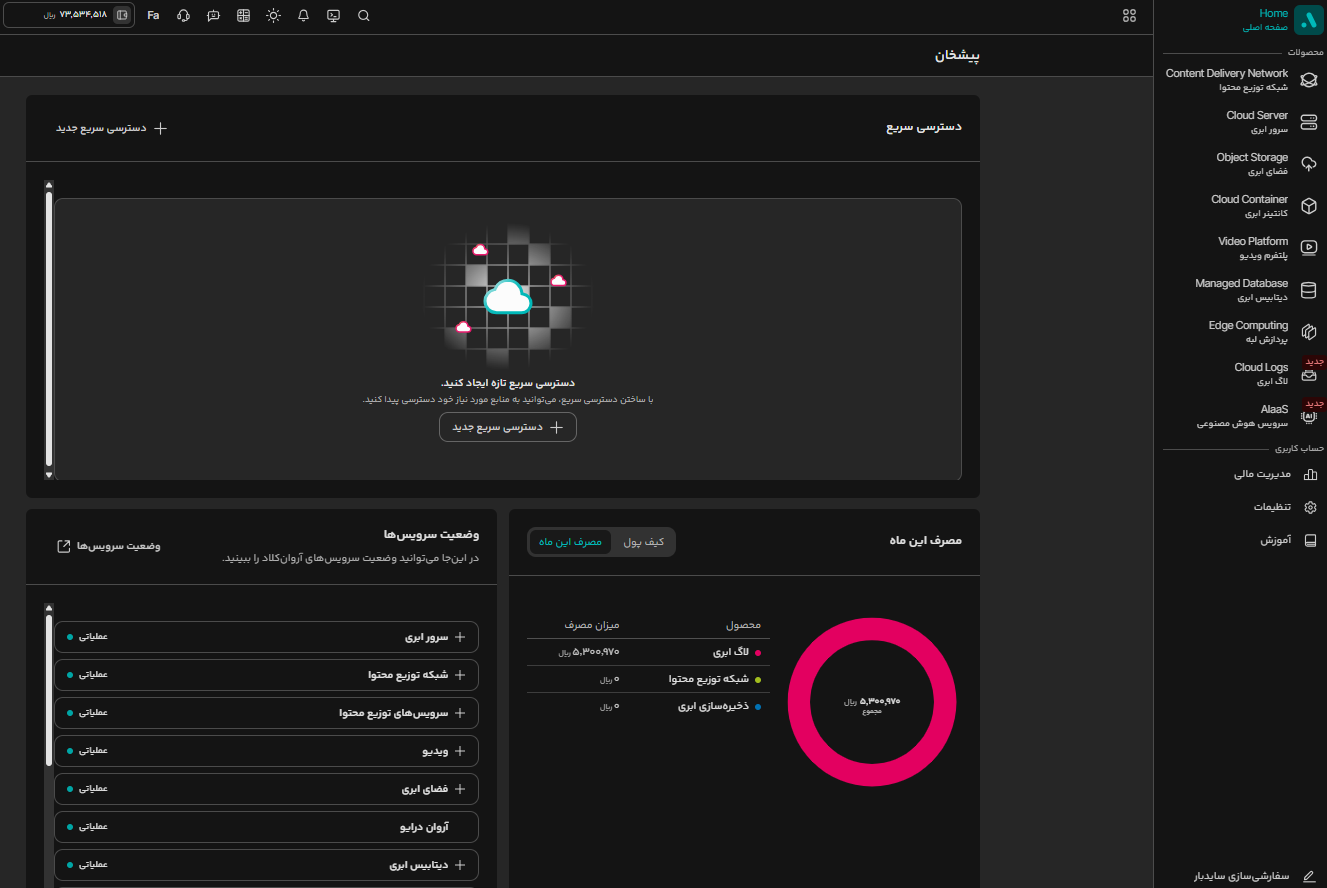Switch language using the Fa button
The image size is (1327, 888).
pyautogui.click(x=153, y=16)
